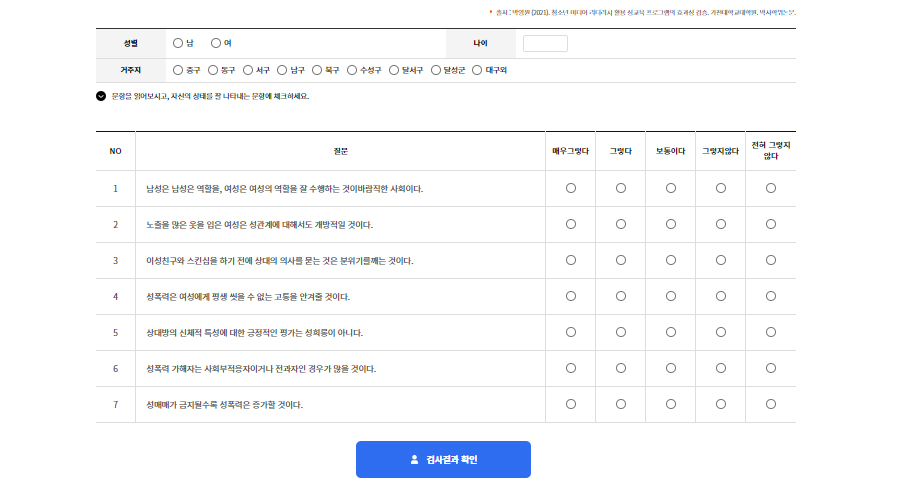Screen dimensions: 900x500
Task: Click into the 나이 age input field
Action: coord(545,44)
